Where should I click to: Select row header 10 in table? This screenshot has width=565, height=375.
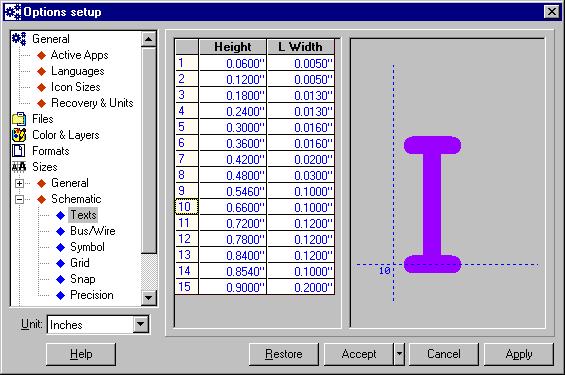[x=187, y=207]
